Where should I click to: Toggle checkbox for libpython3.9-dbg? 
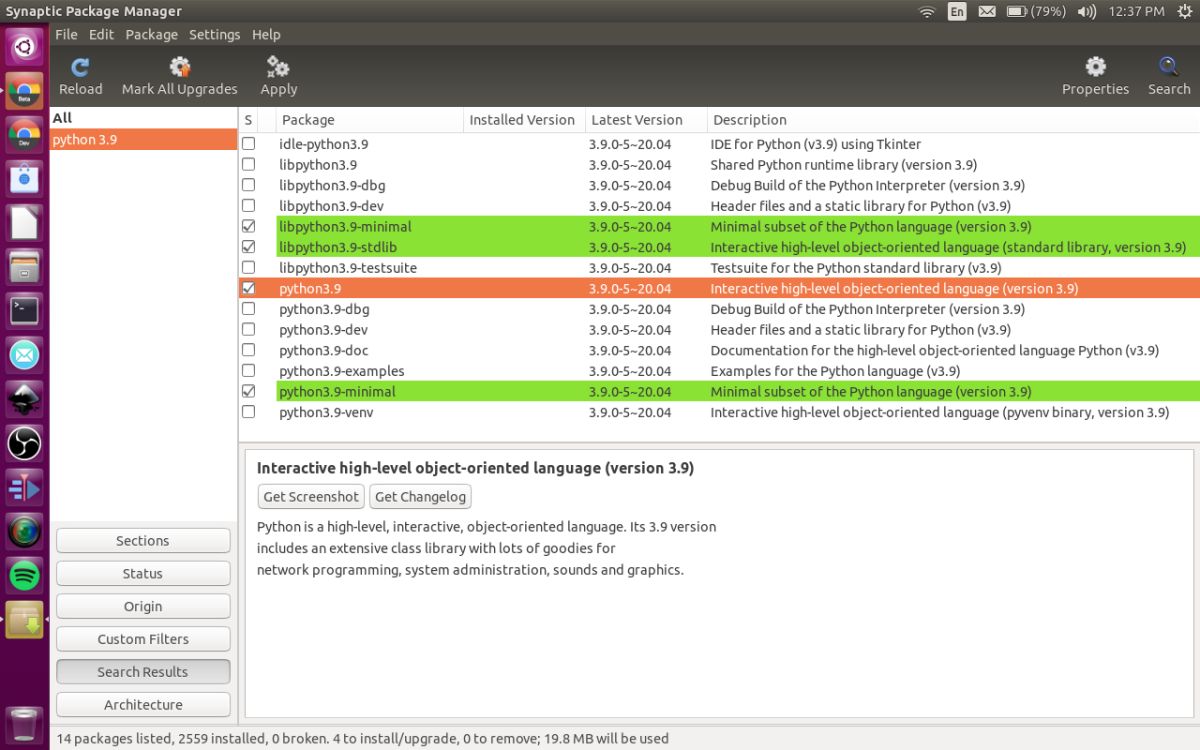click(x=248, y=185)
